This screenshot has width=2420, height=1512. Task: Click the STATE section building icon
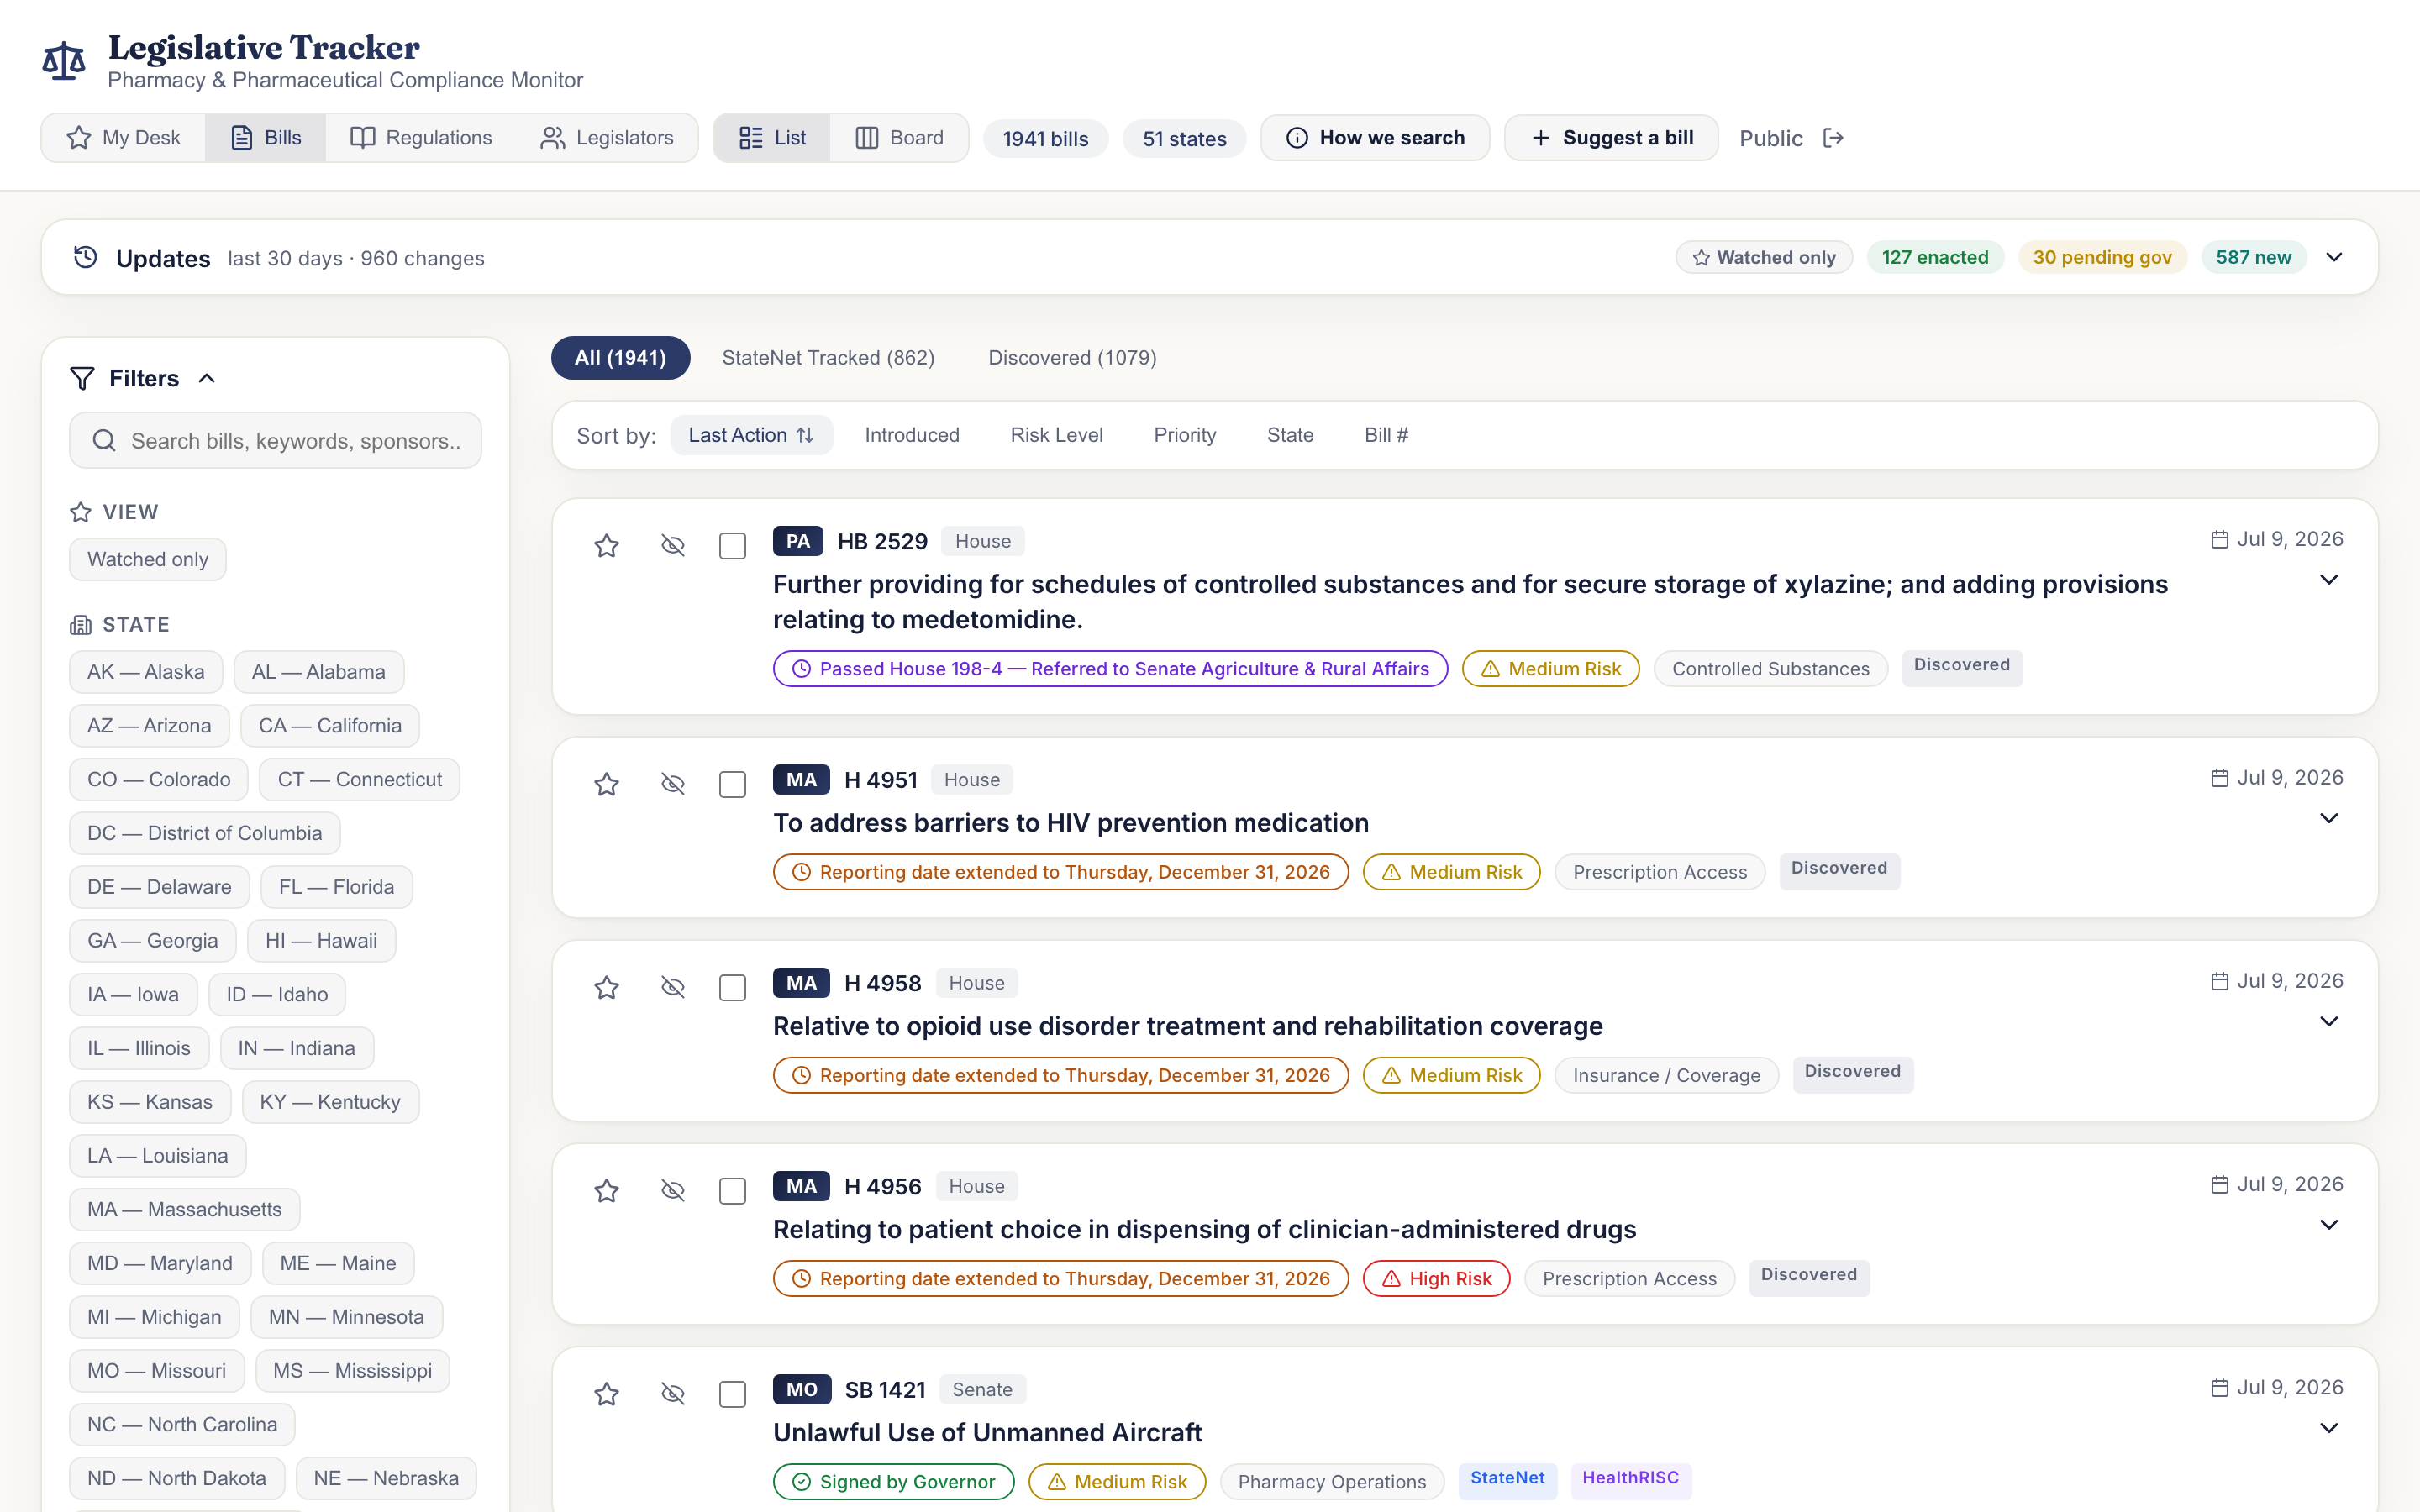click(x=81, y=625)
